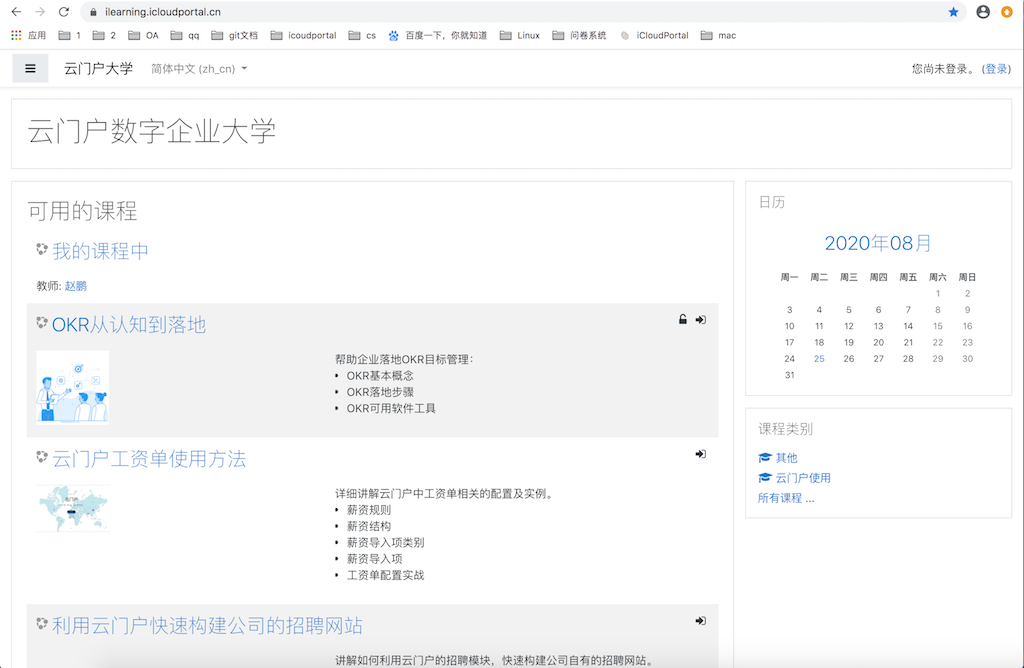Open the browser profile icon
Image resolution: width=1024 pixels, height=668 pixels.
coord(983,12)
